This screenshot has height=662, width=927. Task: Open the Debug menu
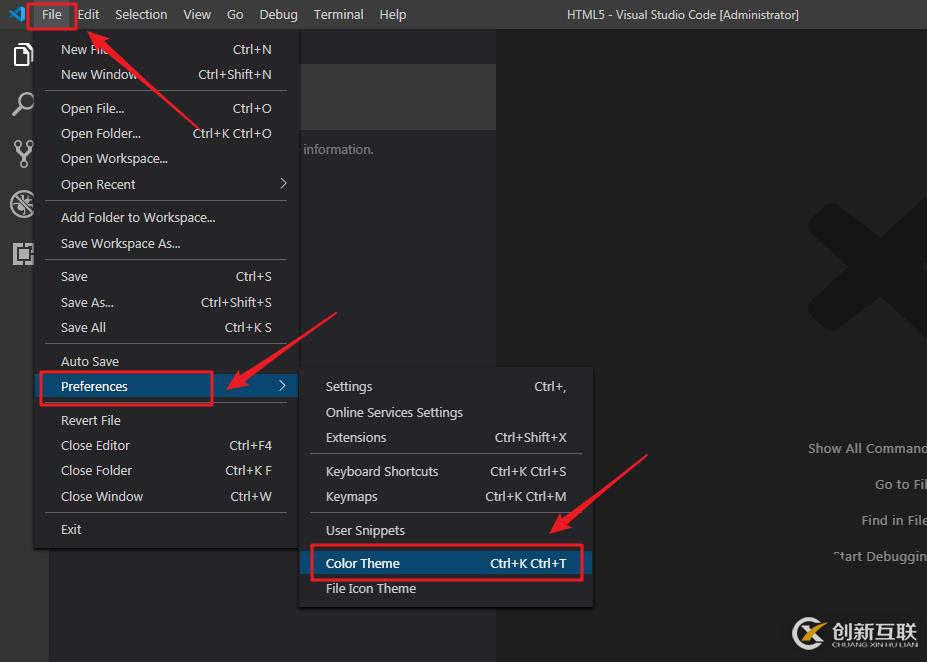[278, 14]
